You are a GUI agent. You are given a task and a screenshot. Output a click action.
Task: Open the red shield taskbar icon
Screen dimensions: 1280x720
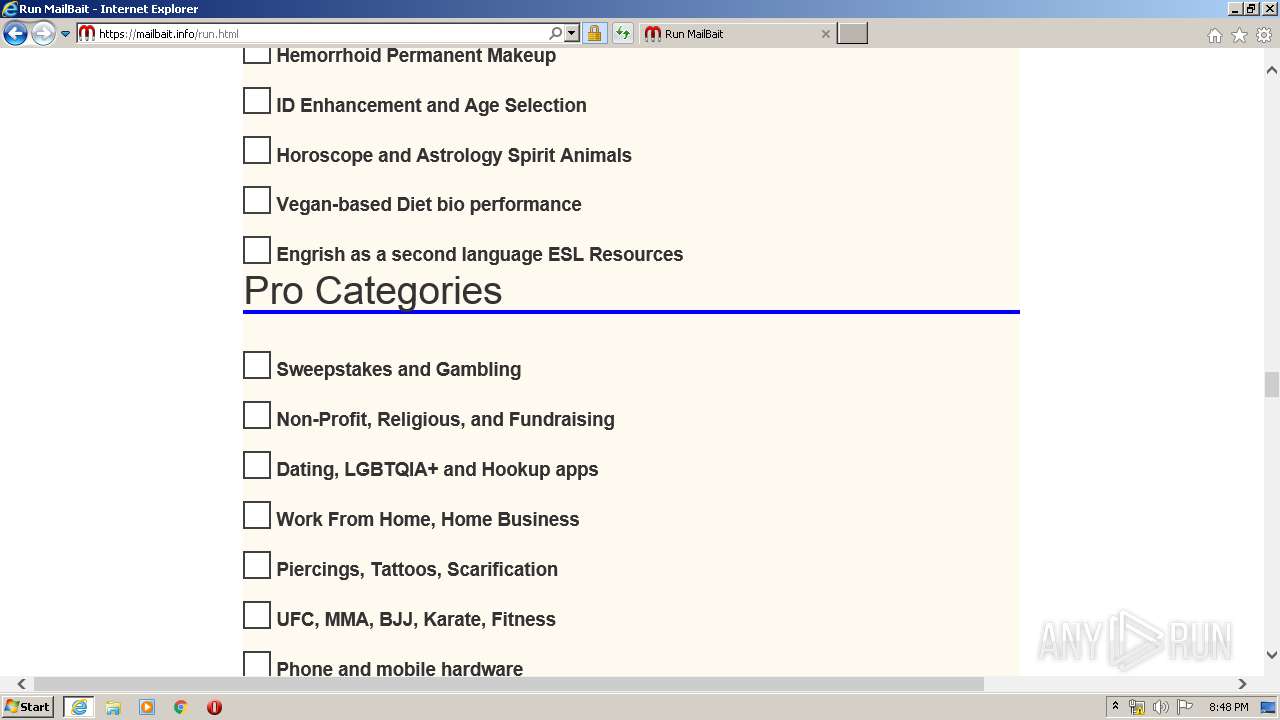tap(214, 707)
